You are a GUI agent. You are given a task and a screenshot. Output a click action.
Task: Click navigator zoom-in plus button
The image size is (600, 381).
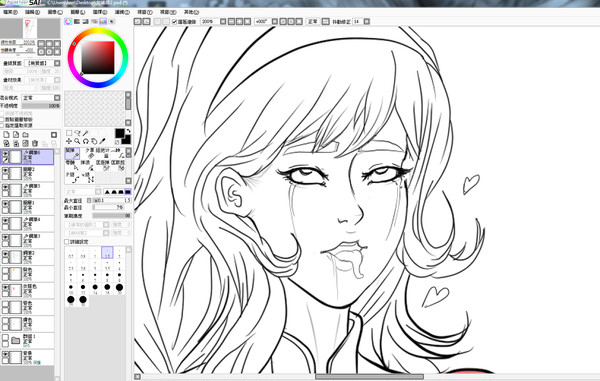pos(49,43)
